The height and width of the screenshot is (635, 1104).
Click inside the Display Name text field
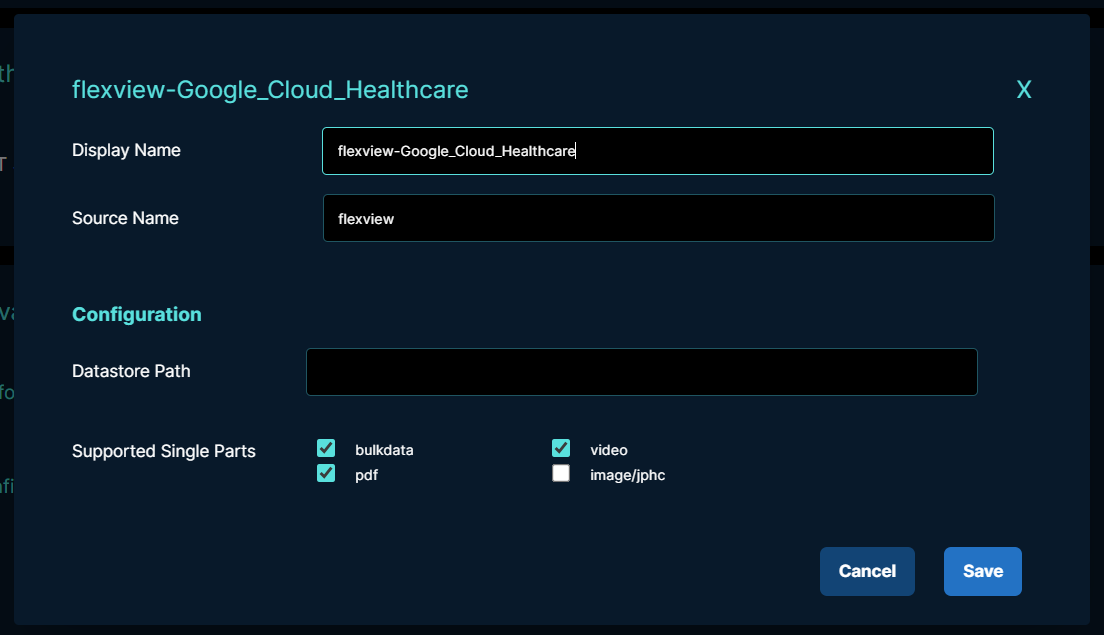pyautogui.click(x=657, y=150)
